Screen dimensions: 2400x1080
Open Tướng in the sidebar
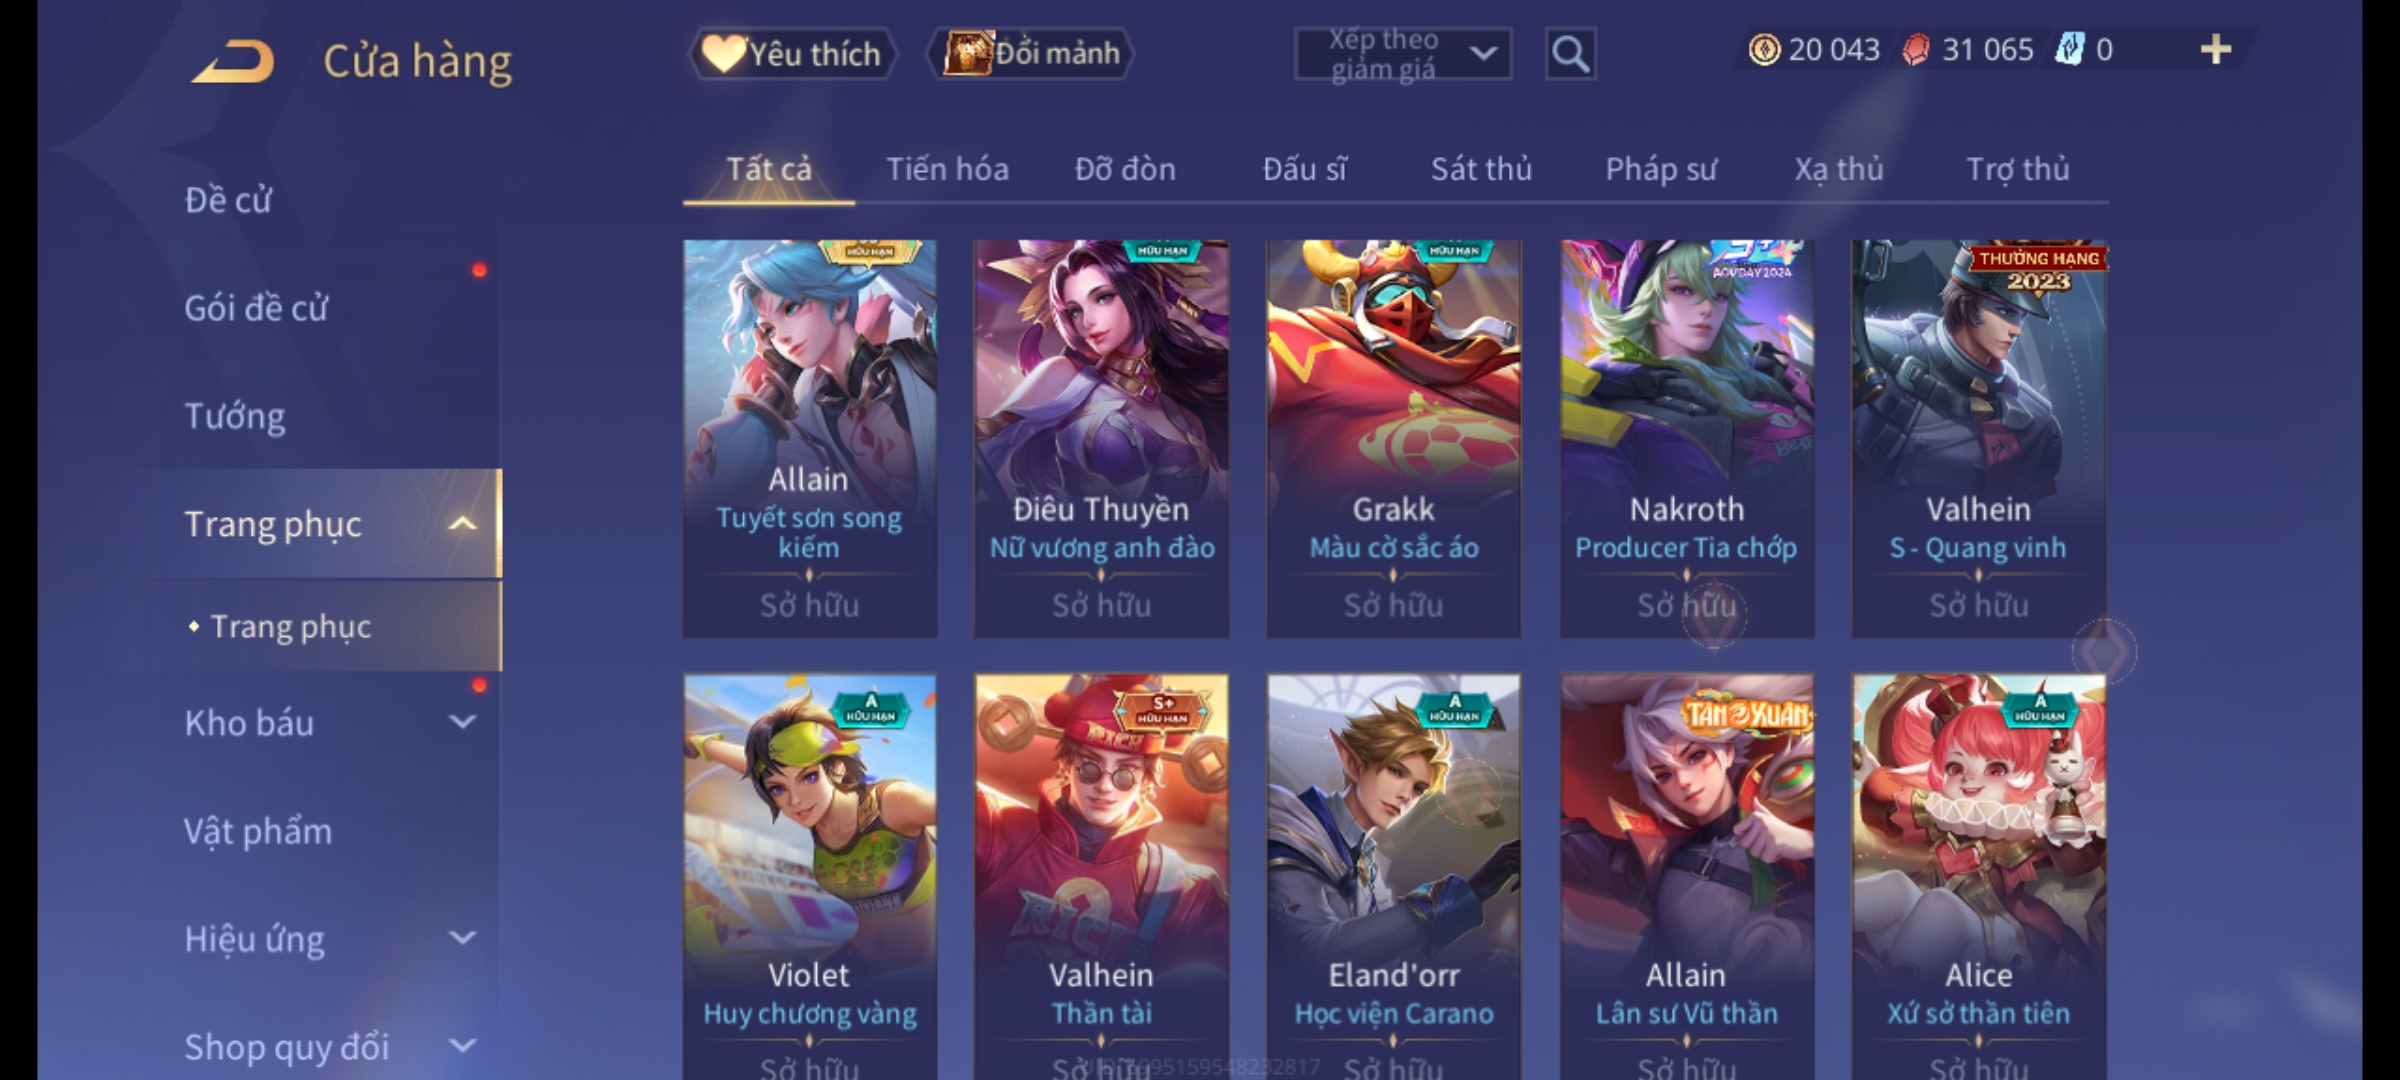click(x=235, y=416)
